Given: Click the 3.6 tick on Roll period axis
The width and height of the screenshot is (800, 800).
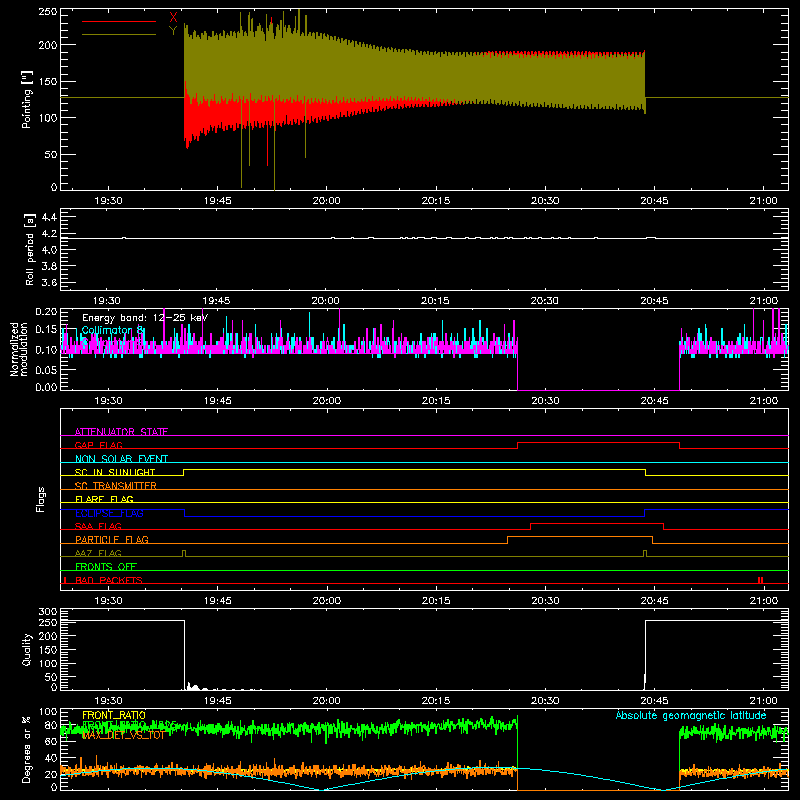Looking at the screenshot, I should coord(49,282).
